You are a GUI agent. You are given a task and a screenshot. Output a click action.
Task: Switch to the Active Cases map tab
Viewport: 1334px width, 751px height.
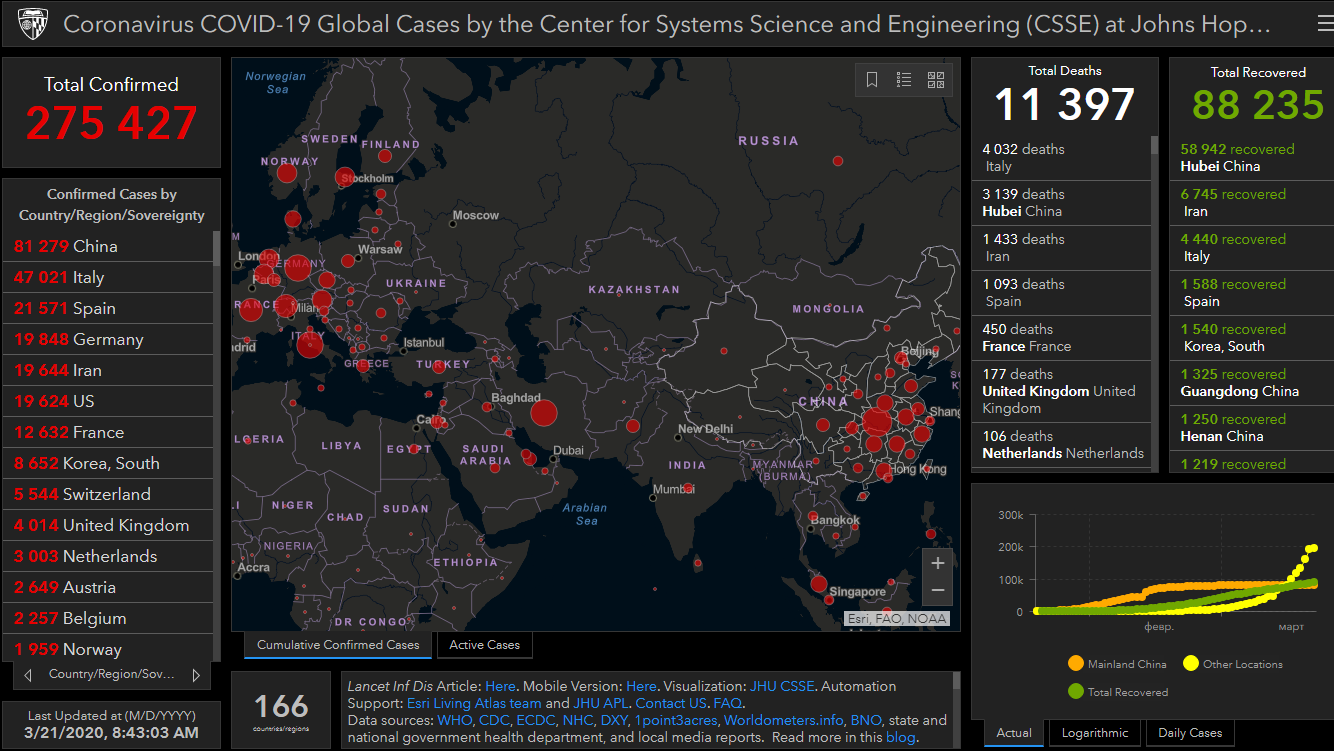(x=484, y=645)
